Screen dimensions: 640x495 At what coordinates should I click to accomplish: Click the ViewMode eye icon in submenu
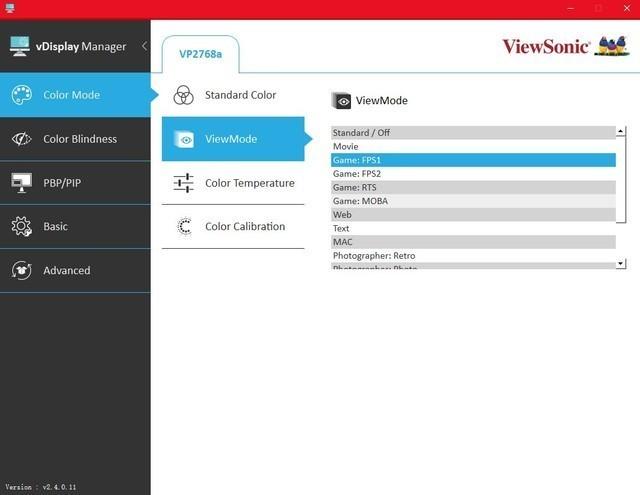[x=184, y=140]
